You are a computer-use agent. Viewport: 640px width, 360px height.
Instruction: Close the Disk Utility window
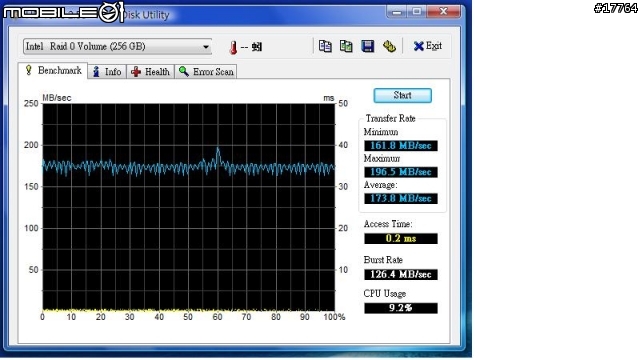444,12
